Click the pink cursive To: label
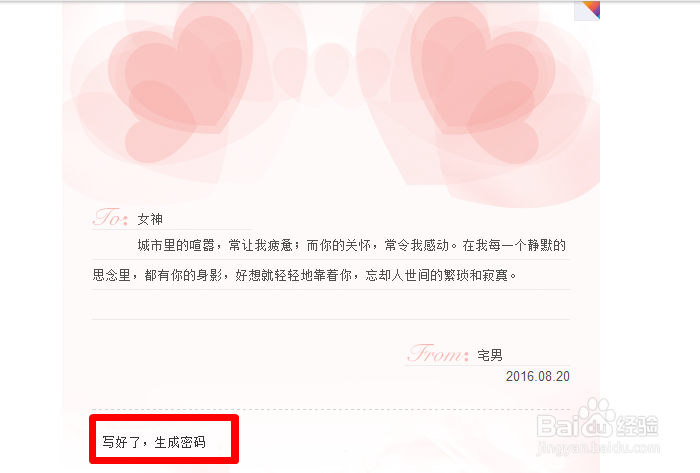 pos(110,217)
